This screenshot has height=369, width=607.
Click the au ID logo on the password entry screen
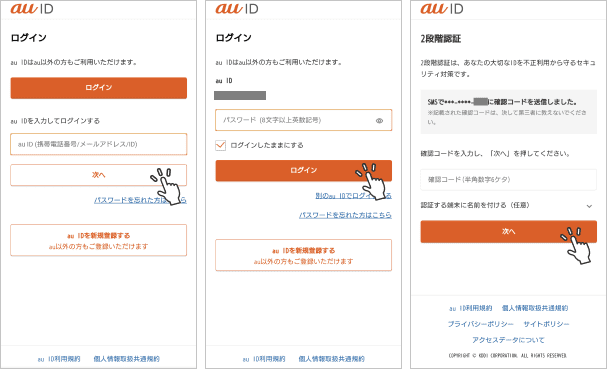tap(237, 9)
